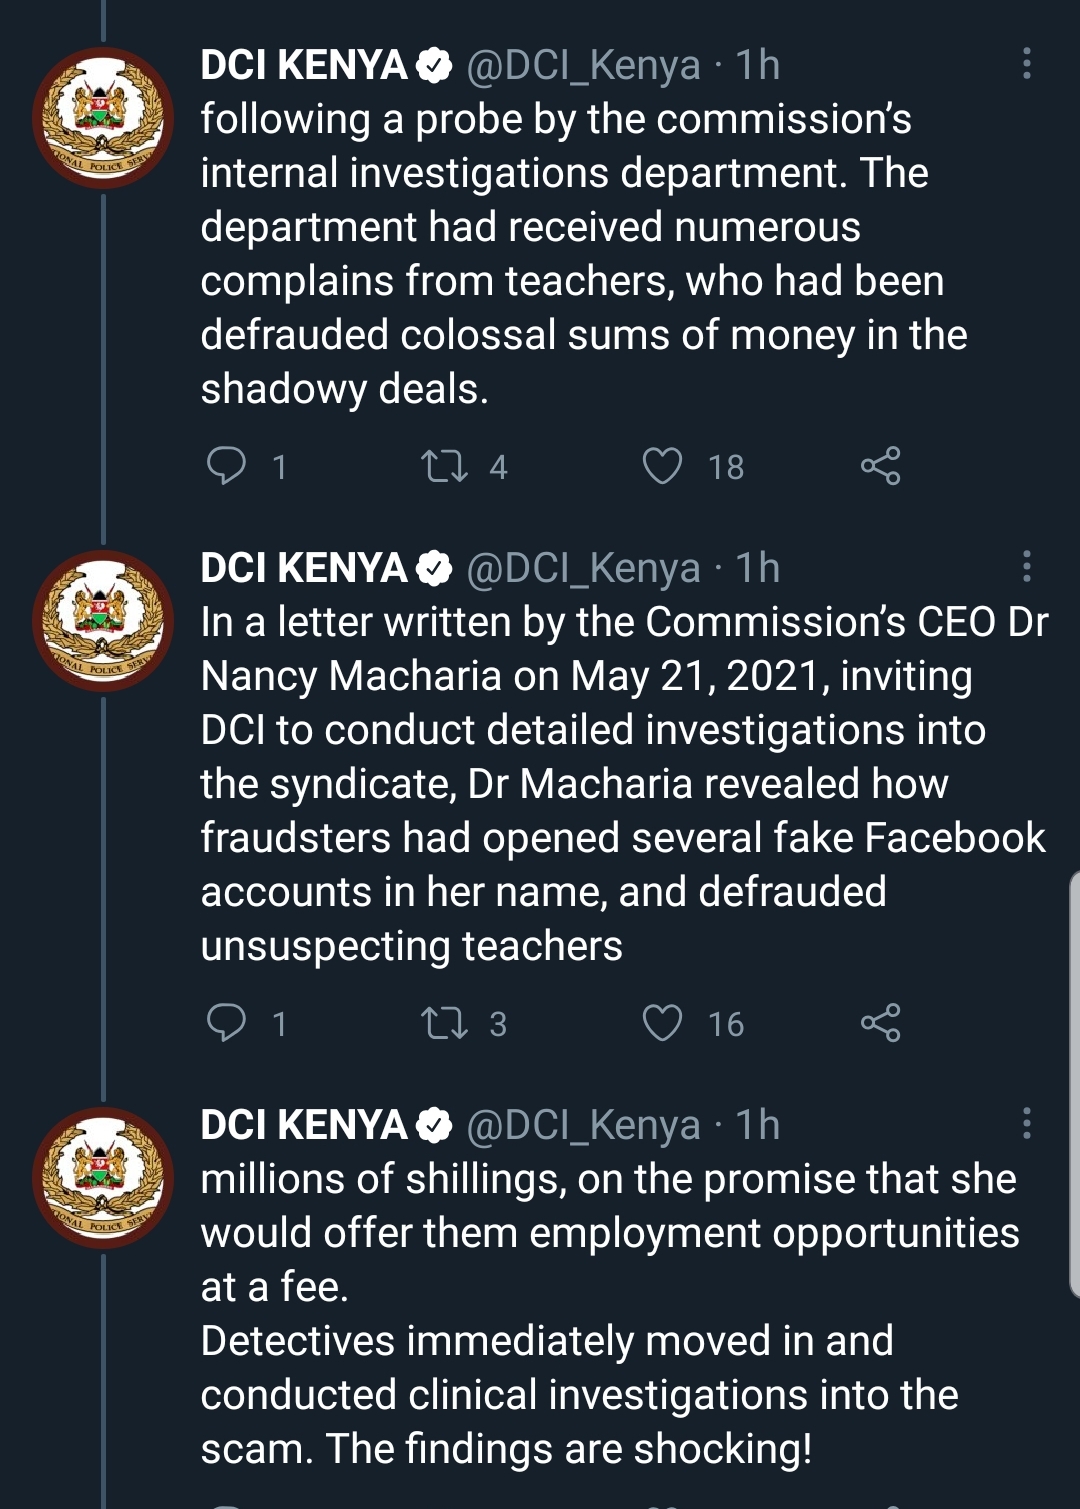The width and height of the screenshot is (1080, 1509).
Task: Grab the scrollbar handle on right edge
Action: click(x=1074, y=1085)
